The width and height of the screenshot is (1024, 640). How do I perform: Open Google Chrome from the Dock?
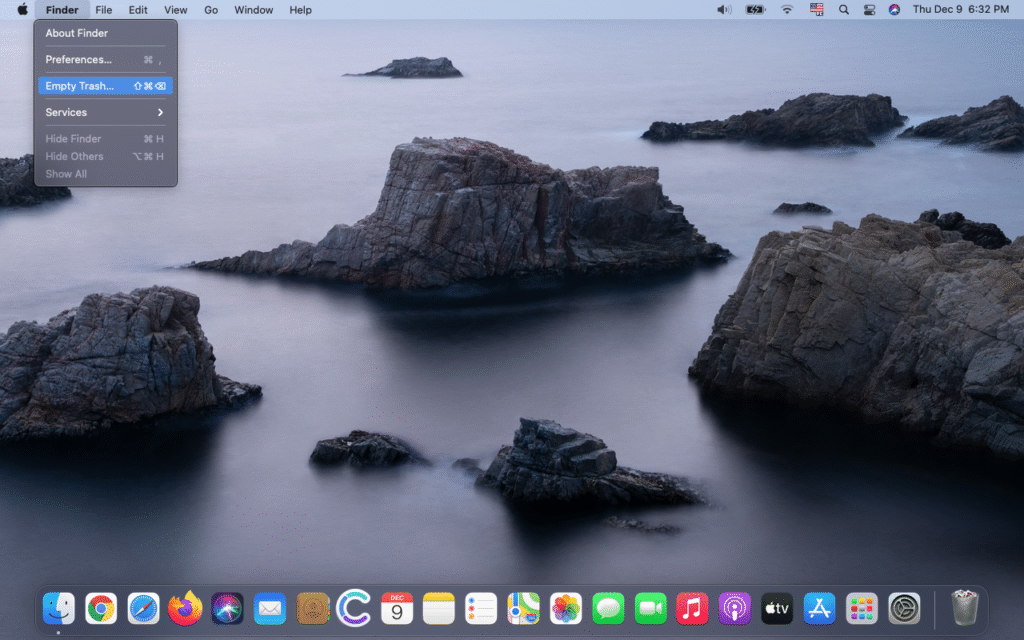click(x=101, y=608)
